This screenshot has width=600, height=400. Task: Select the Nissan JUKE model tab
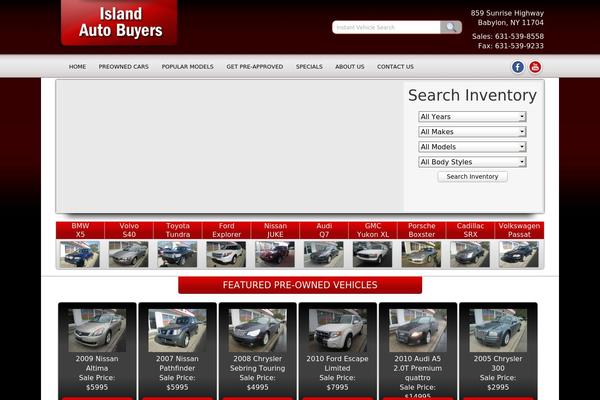coord(275,230)
